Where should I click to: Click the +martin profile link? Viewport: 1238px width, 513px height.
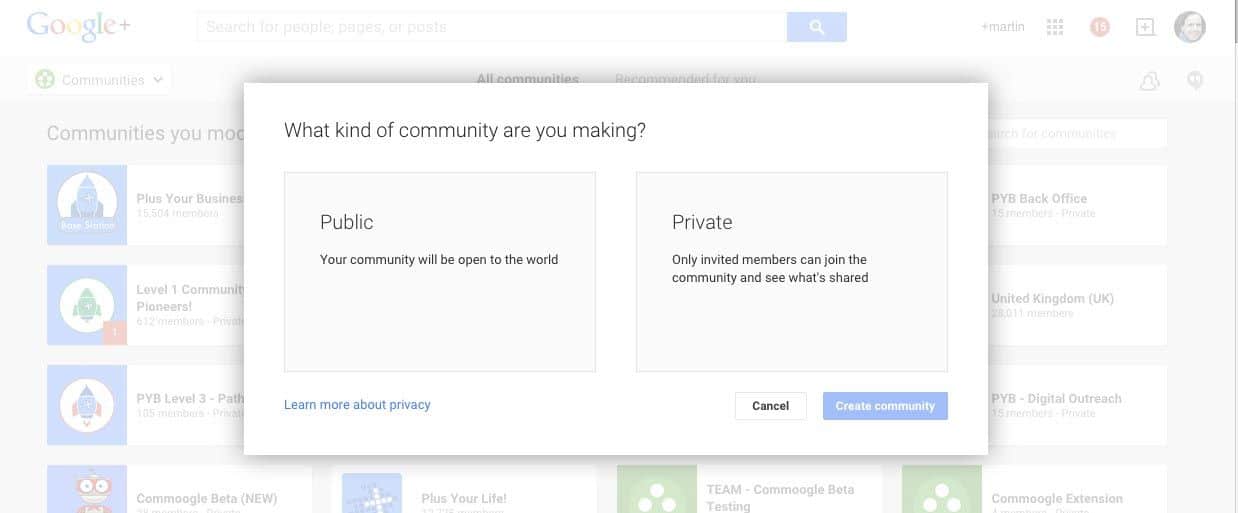[x=1002, y=27]
